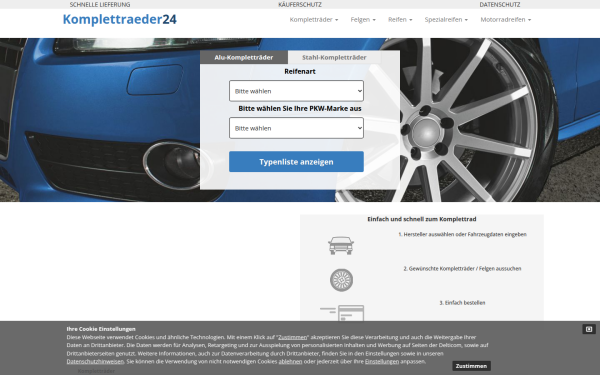Switch to the Alu-Kompletträder tab
The width and height of the screenshot is (600, 375).
click(x=244, y=57)
